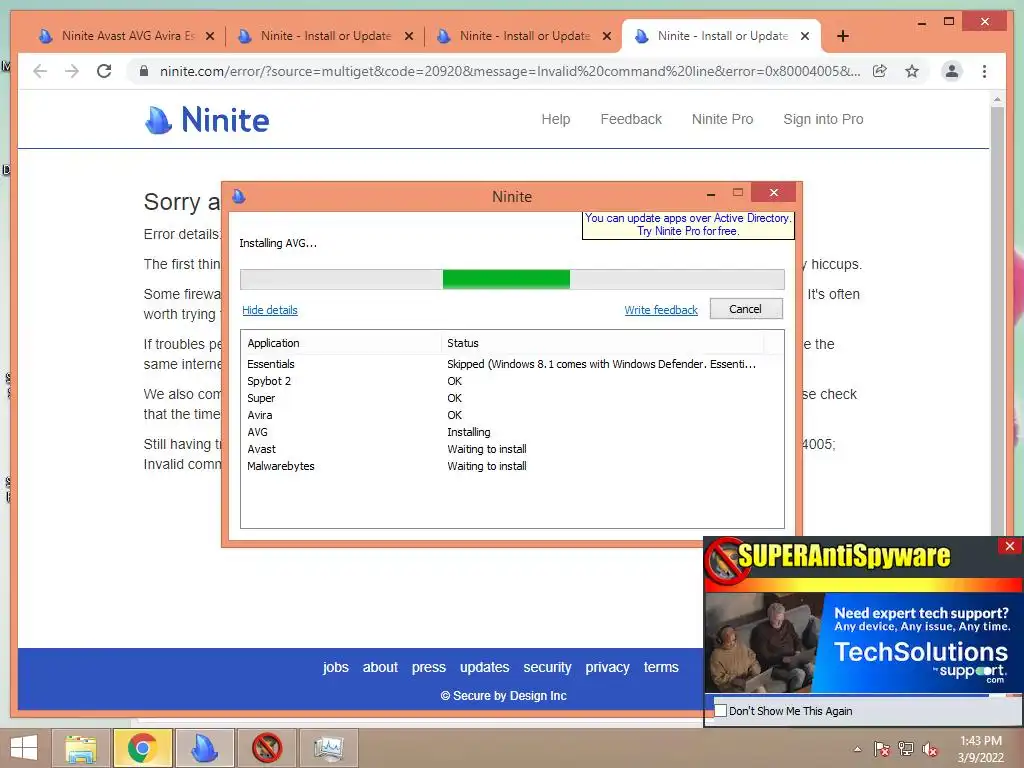Select the Avira row
This screenshot has width=1024, height=768.
[512, 415]
